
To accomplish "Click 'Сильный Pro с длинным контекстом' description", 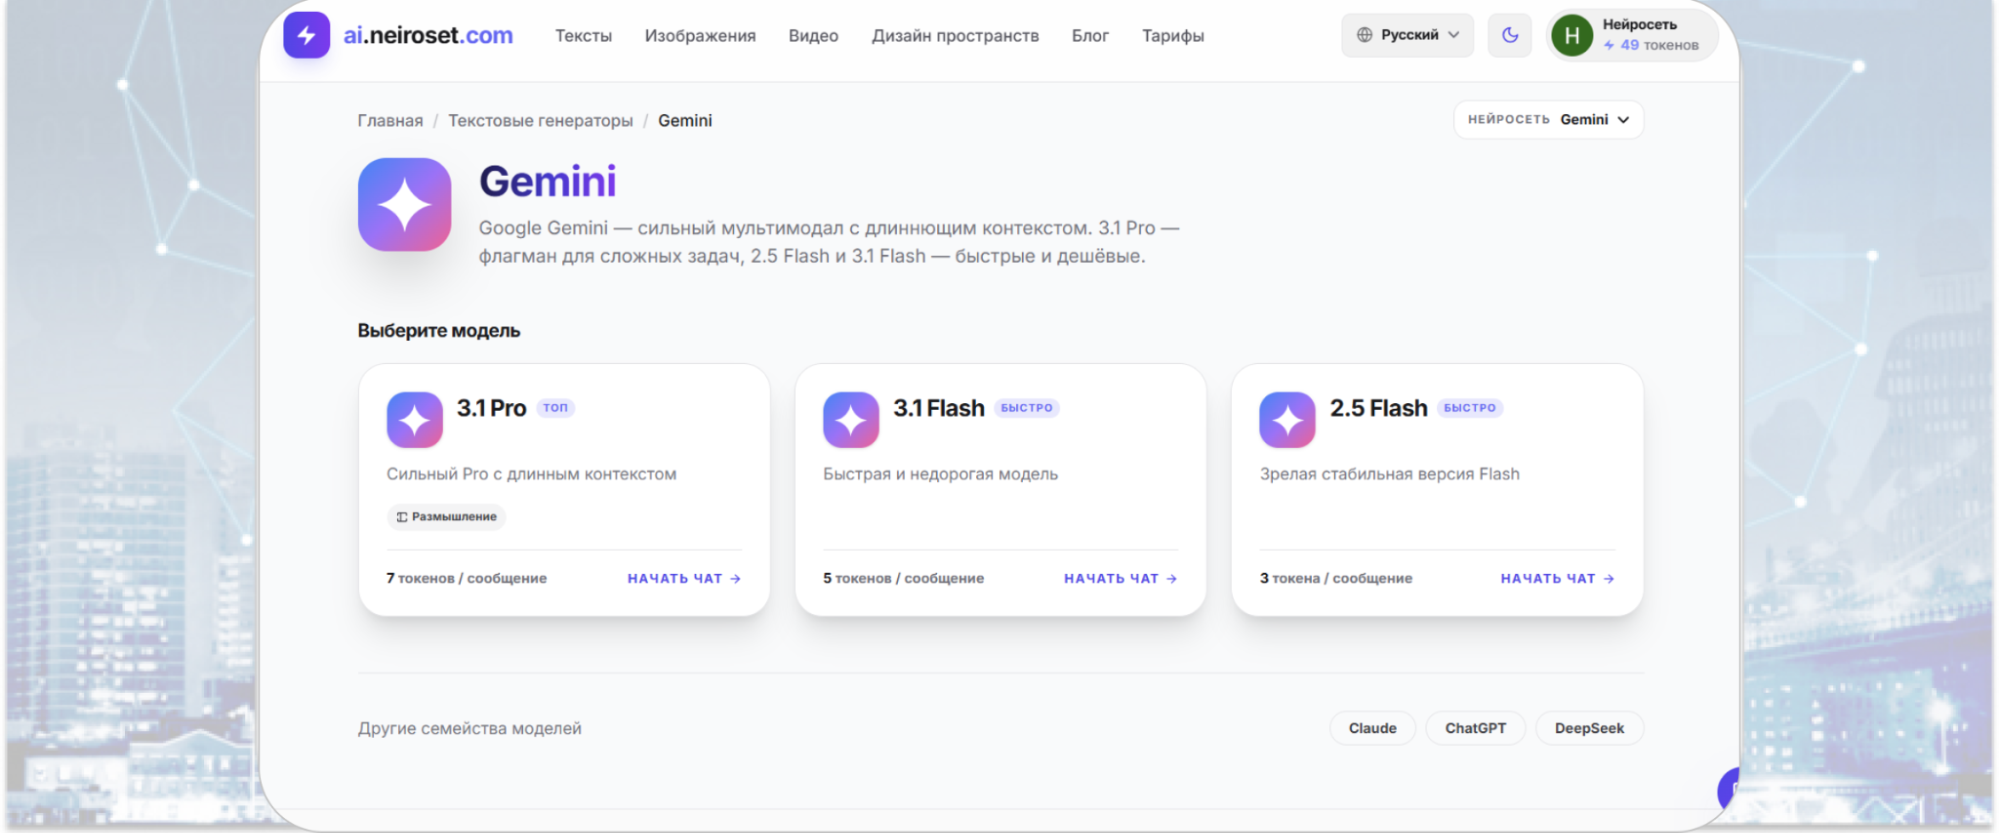I will (x=531, y=474).
